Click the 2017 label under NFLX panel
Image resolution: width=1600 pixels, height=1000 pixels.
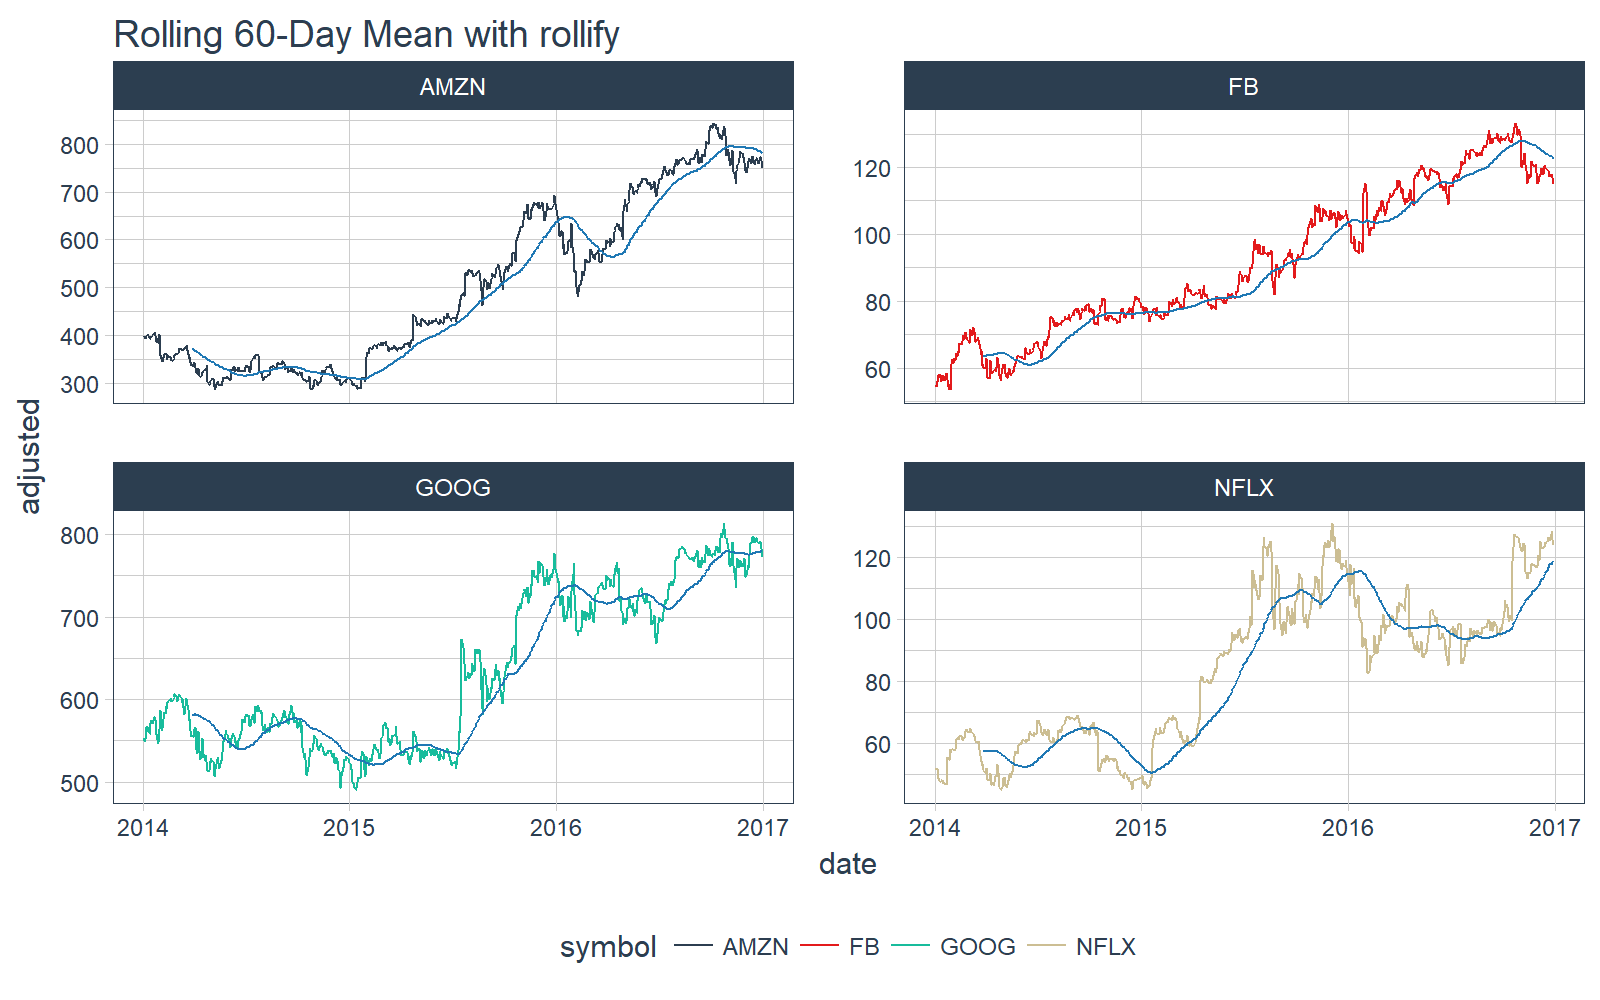pyautogui.click(x=1555, y=828)
